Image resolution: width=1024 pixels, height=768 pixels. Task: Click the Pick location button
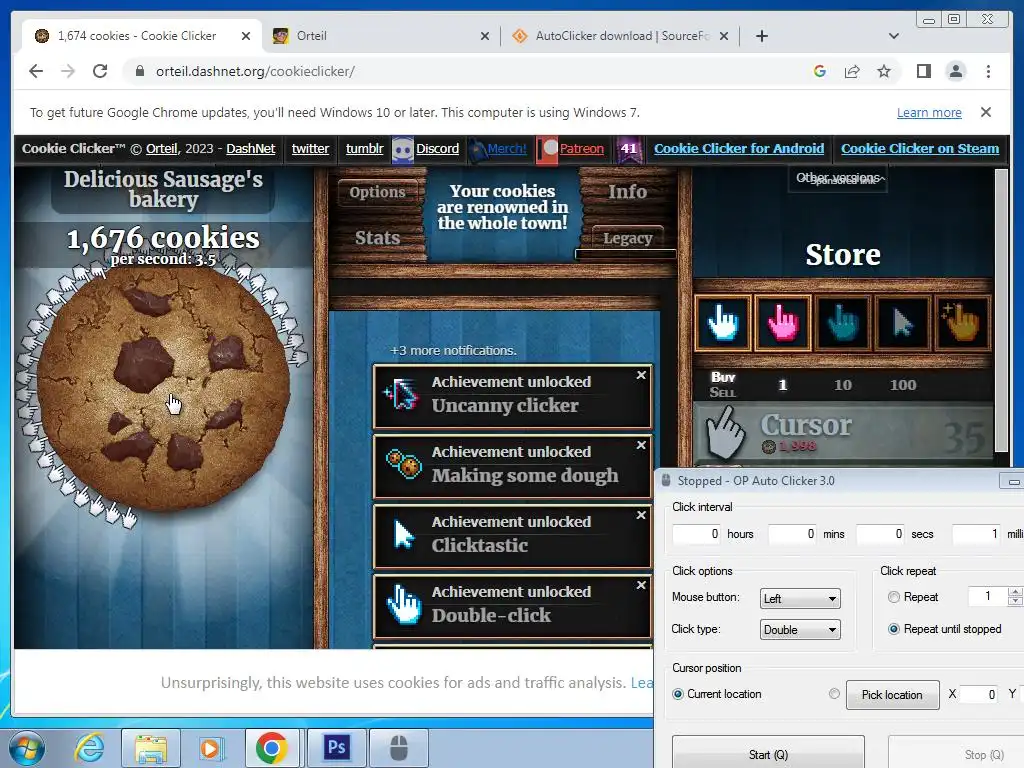(x=892, y=695)
